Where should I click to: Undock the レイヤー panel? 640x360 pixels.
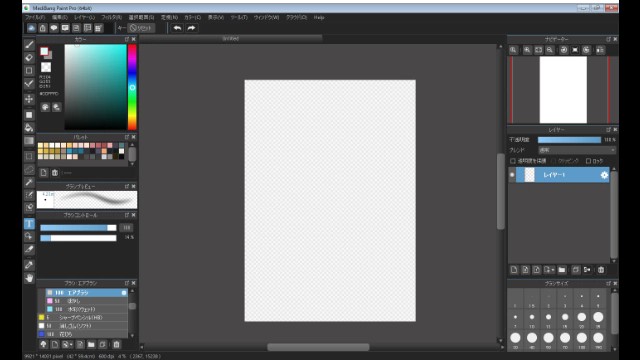(x=608, y=130)
